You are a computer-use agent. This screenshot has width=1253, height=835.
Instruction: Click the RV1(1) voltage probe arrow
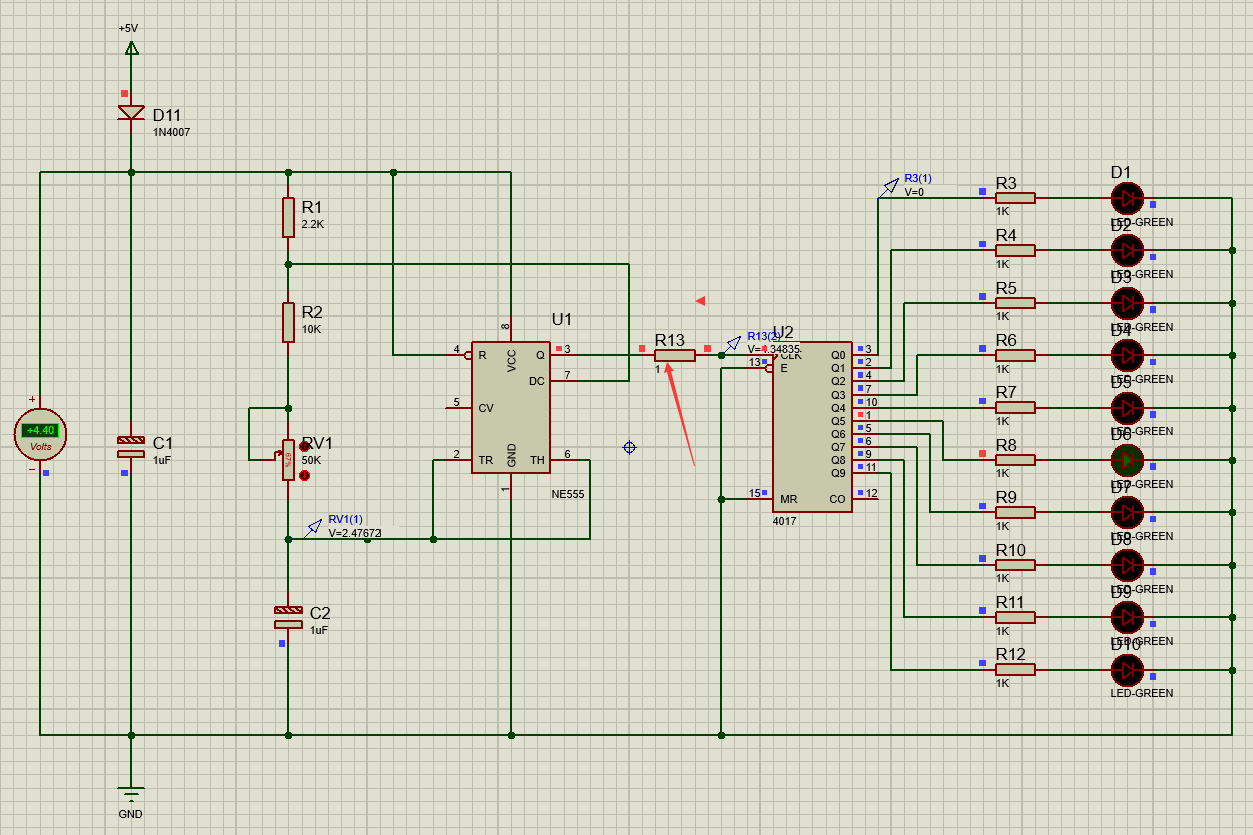[x=314, y=526]
